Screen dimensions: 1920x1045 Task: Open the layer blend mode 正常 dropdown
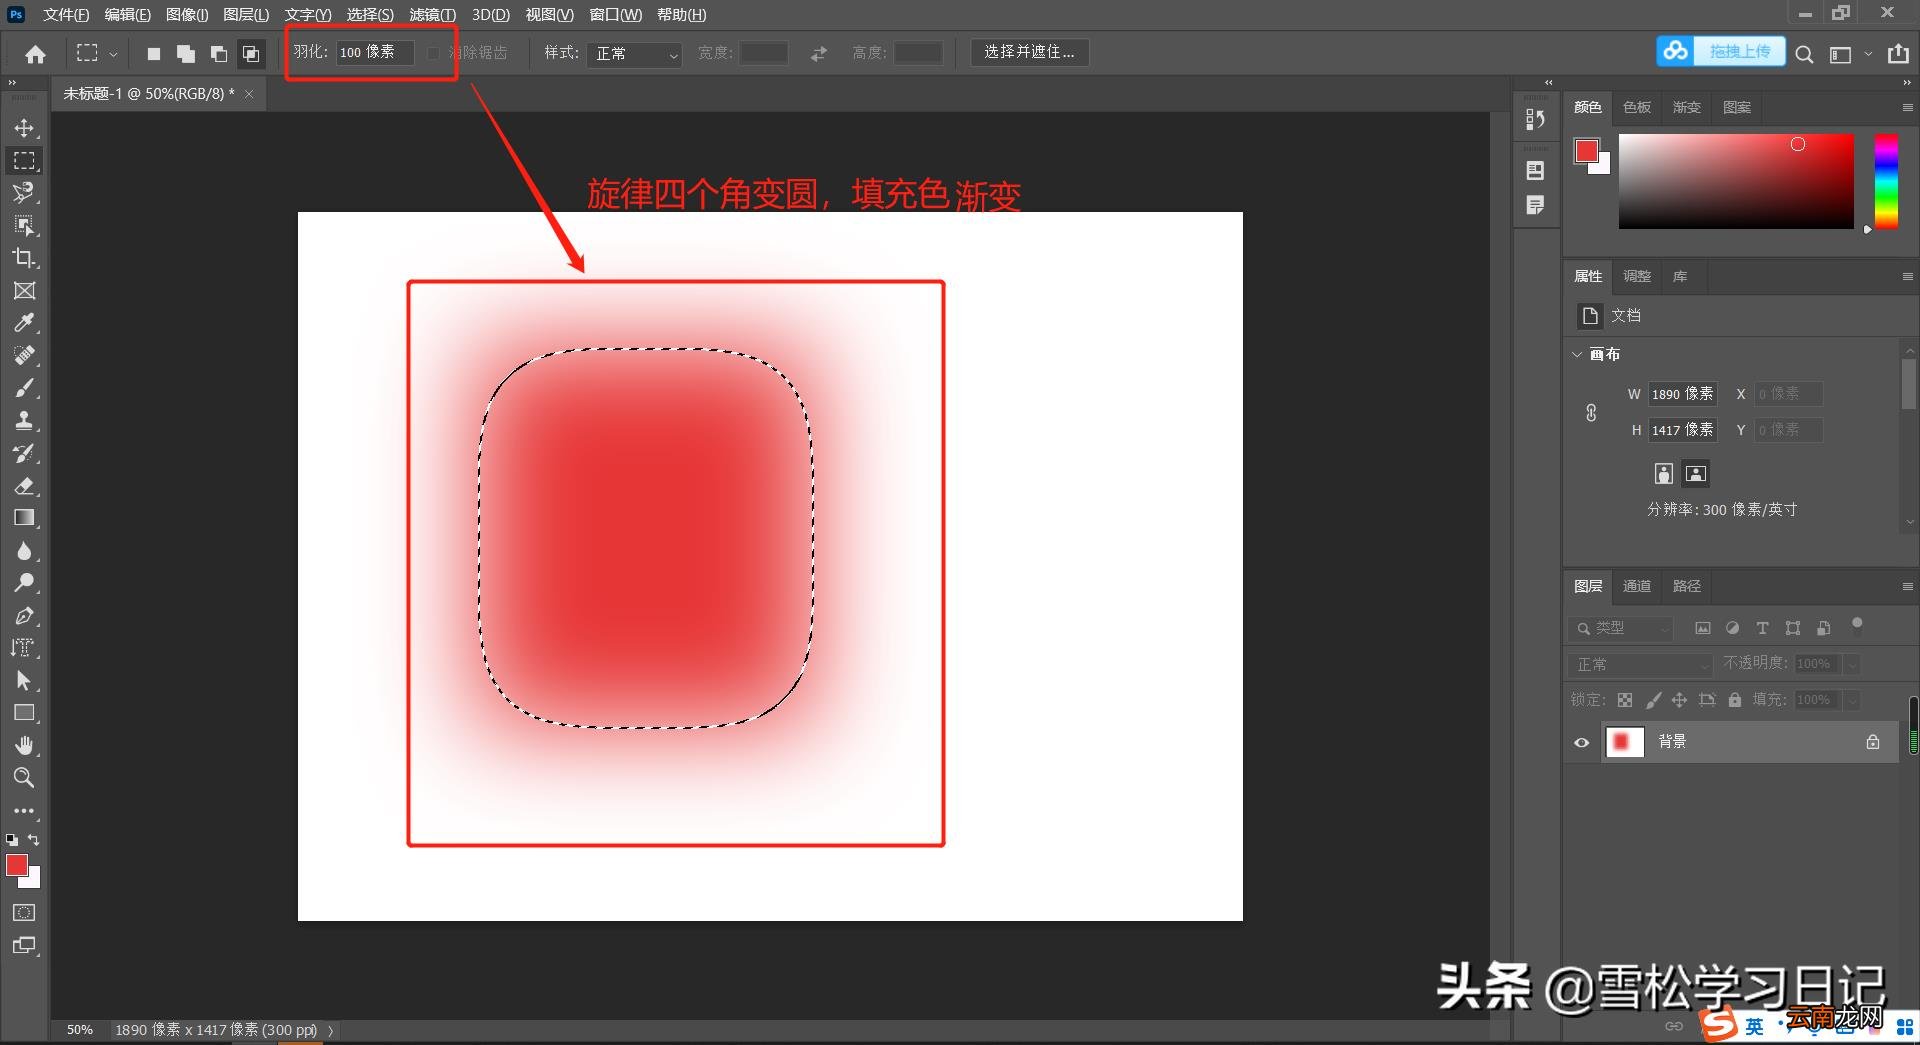click(1642, 664)
